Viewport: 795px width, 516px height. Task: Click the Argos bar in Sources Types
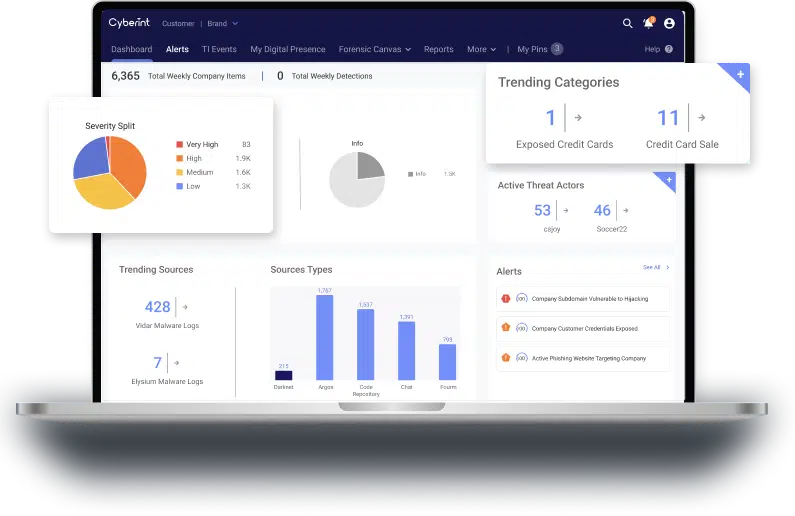pos(325,337)
